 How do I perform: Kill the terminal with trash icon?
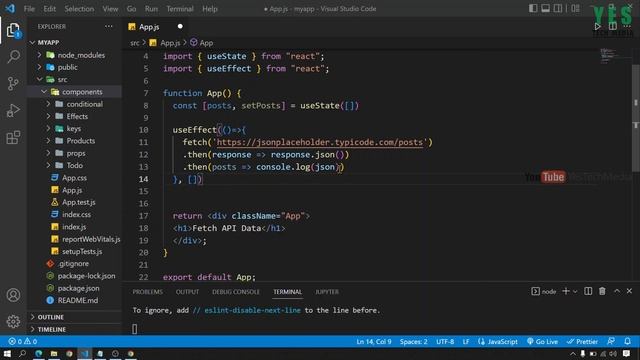[x=602, y=291]
